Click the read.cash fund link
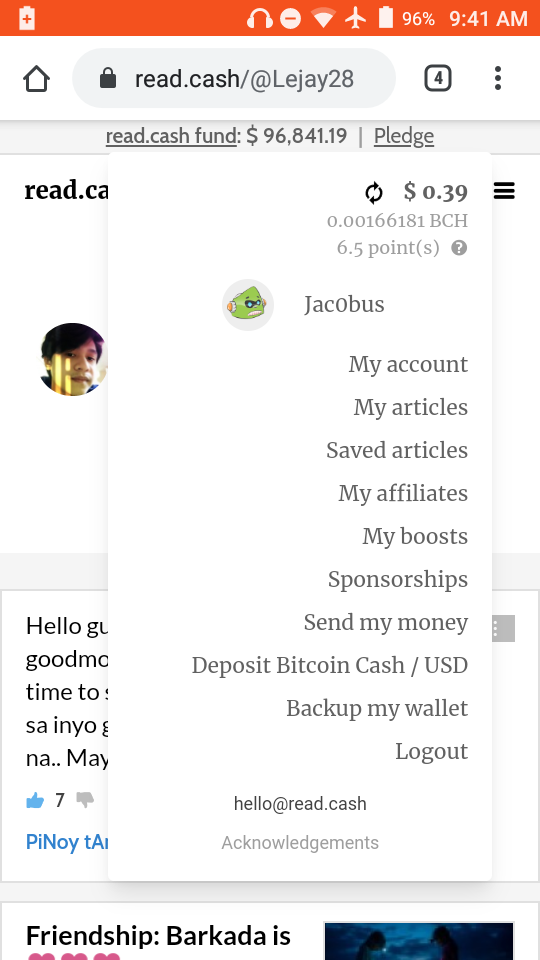The image size is (540, 960). 171,136
